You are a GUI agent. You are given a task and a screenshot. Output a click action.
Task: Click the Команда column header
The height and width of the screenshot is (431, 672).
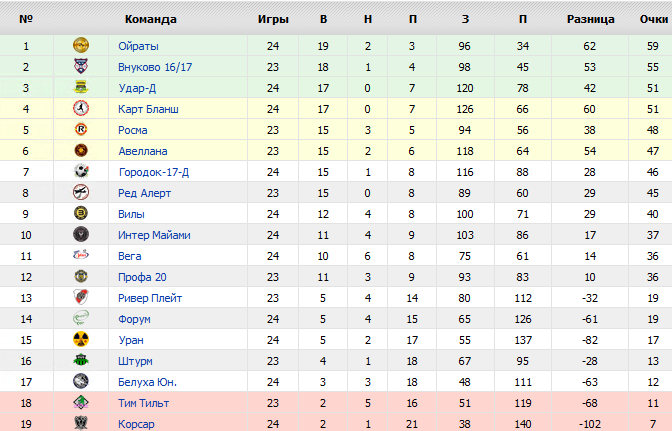(151, 19)
